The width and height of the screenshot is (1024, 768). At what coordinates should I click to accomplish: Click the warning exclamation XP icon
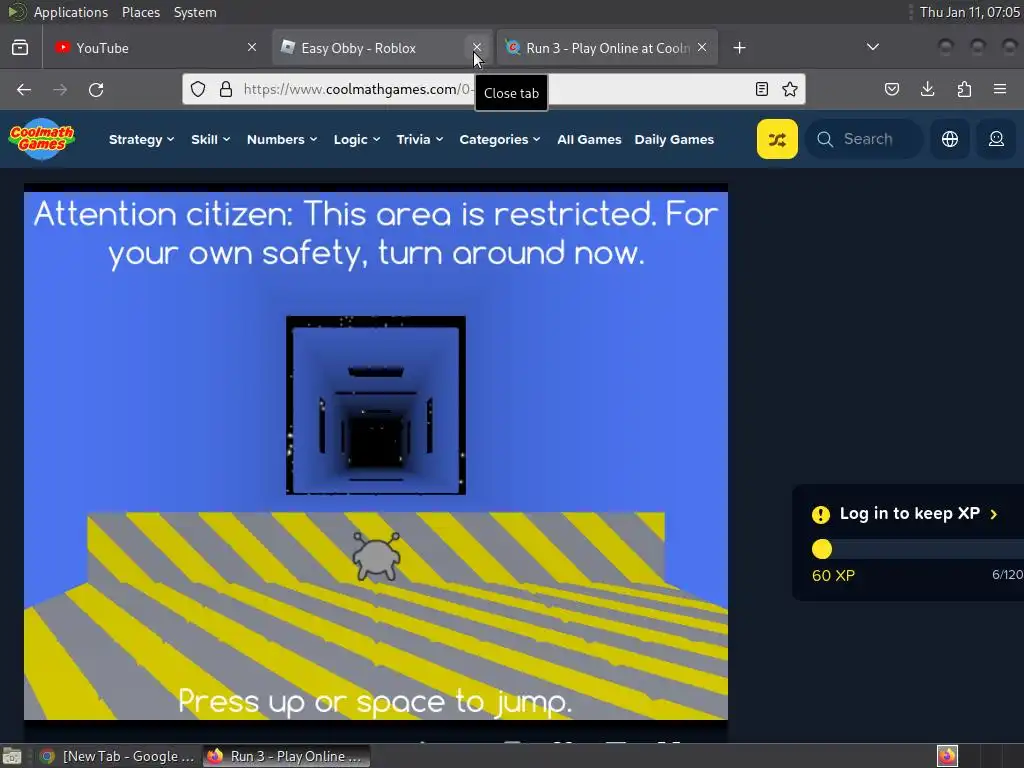coord(821,515)
